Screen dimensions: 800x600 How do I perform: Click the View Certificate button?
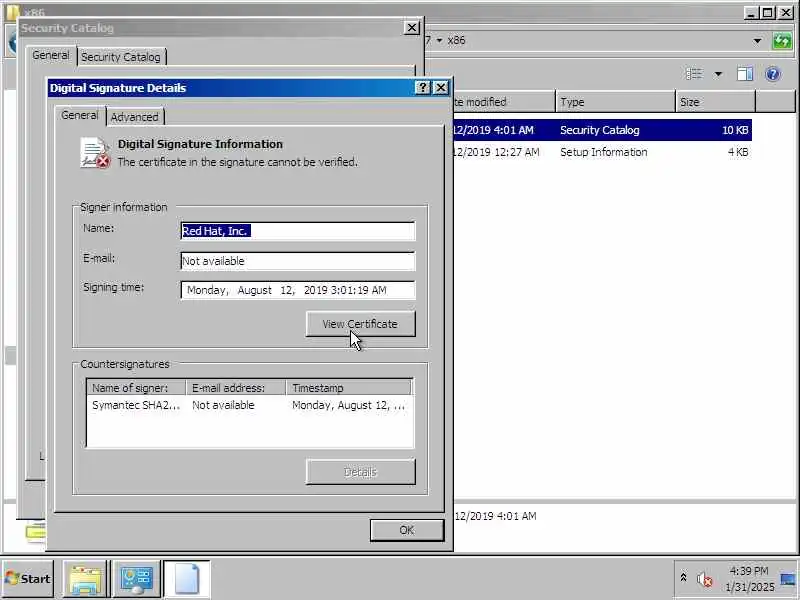pyautogui.click(x=361, y=324)
